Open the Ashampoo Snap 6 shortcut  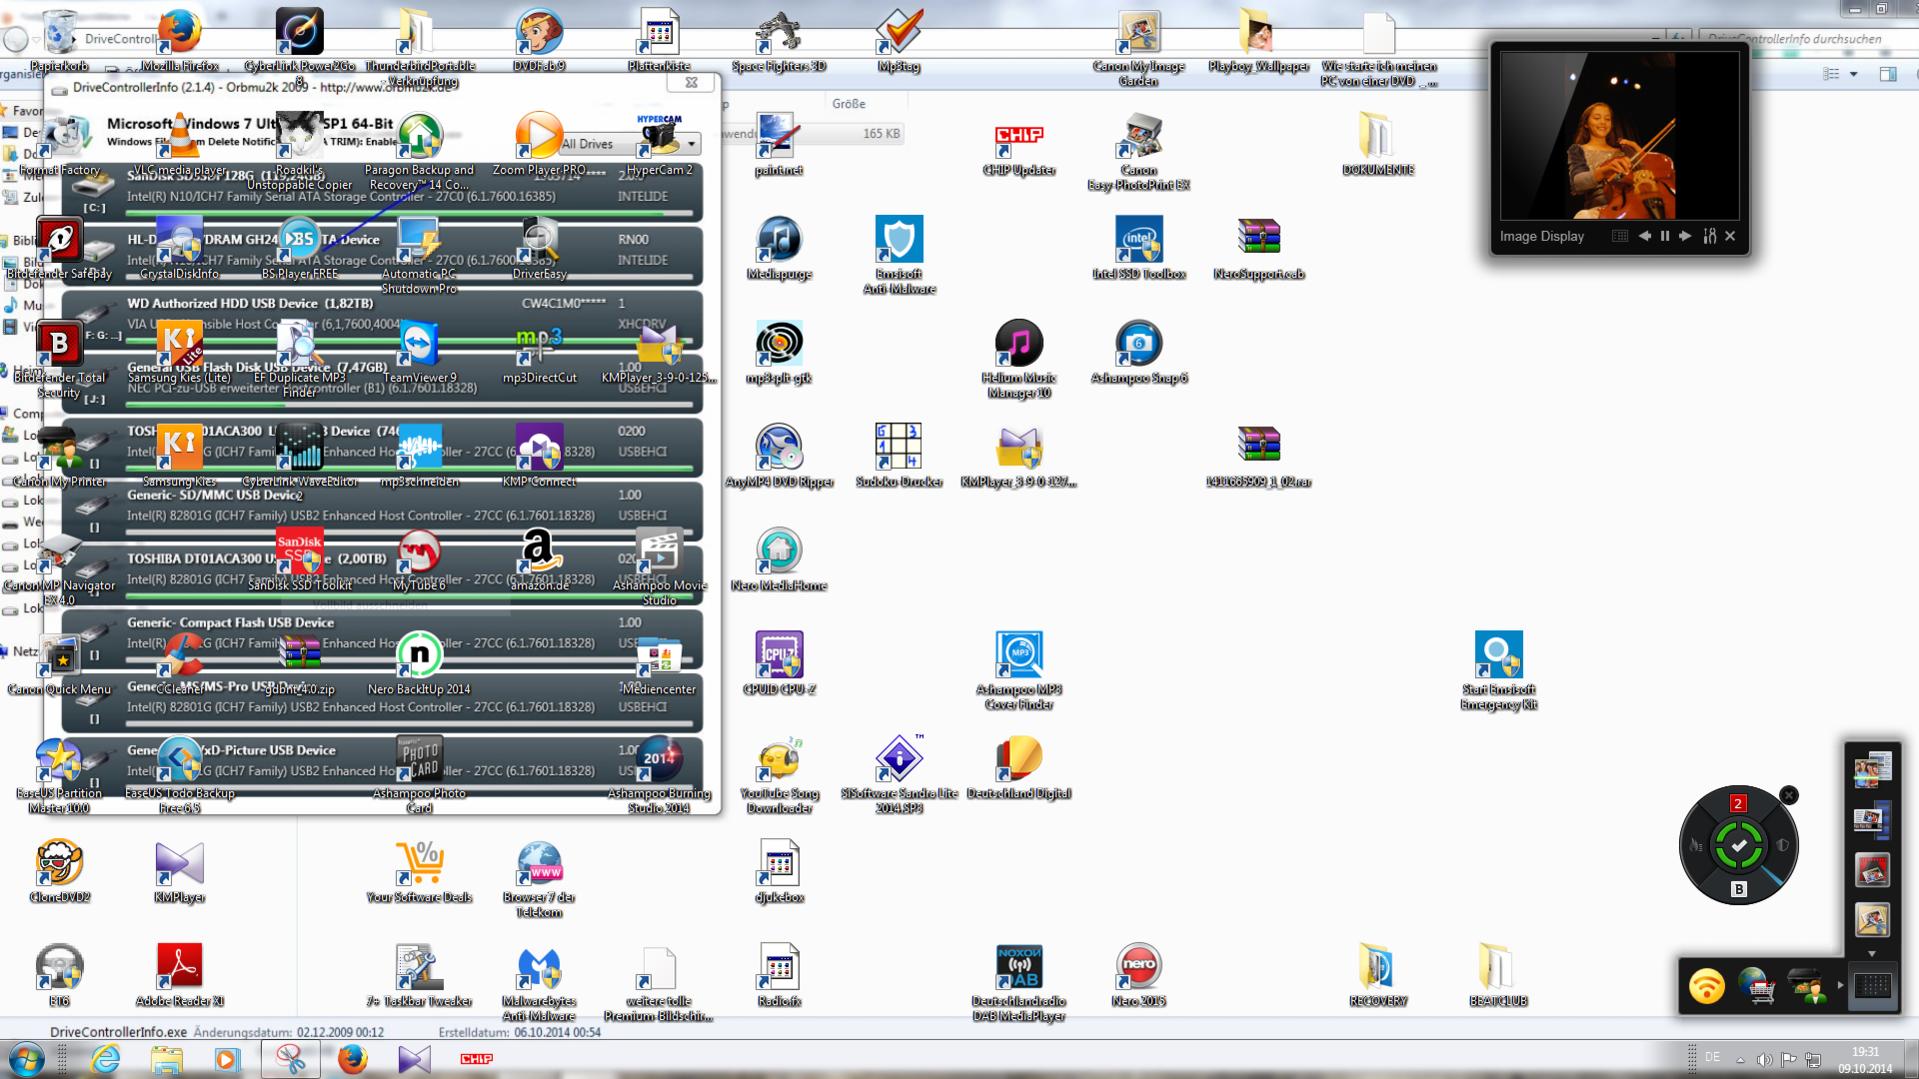(x=1139, y=352)
